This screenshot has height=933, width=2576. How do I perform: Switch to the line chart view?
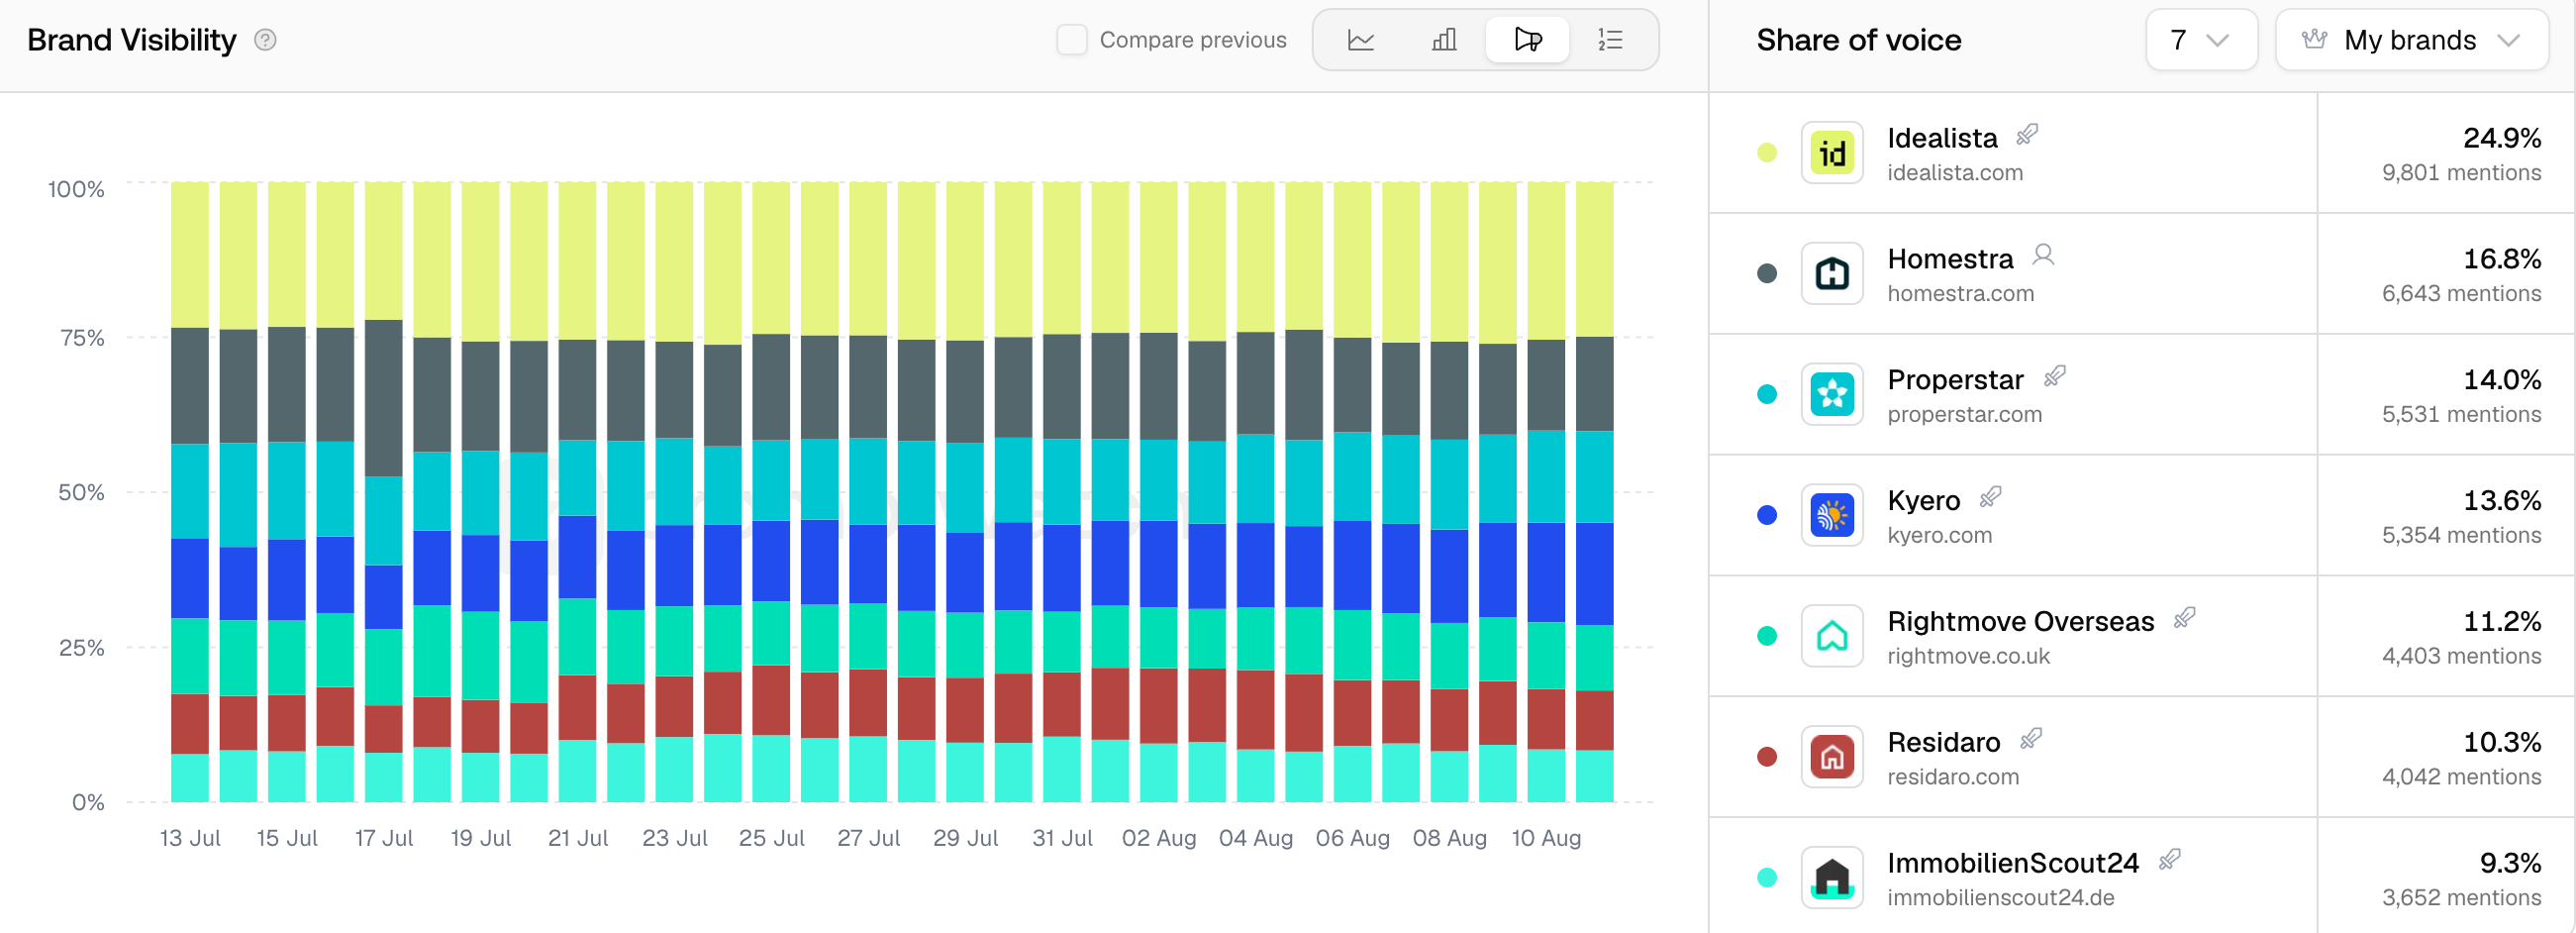[x=1361, y=40]
